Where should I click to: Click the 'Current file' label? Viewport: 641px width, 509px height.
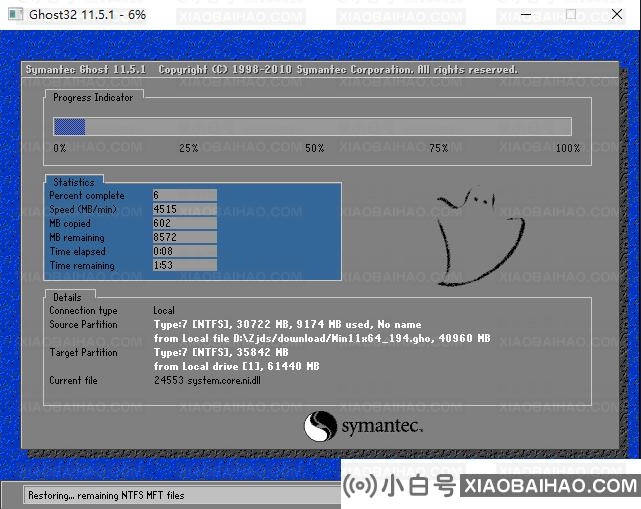pyautogui.click(x=74, y=380)
